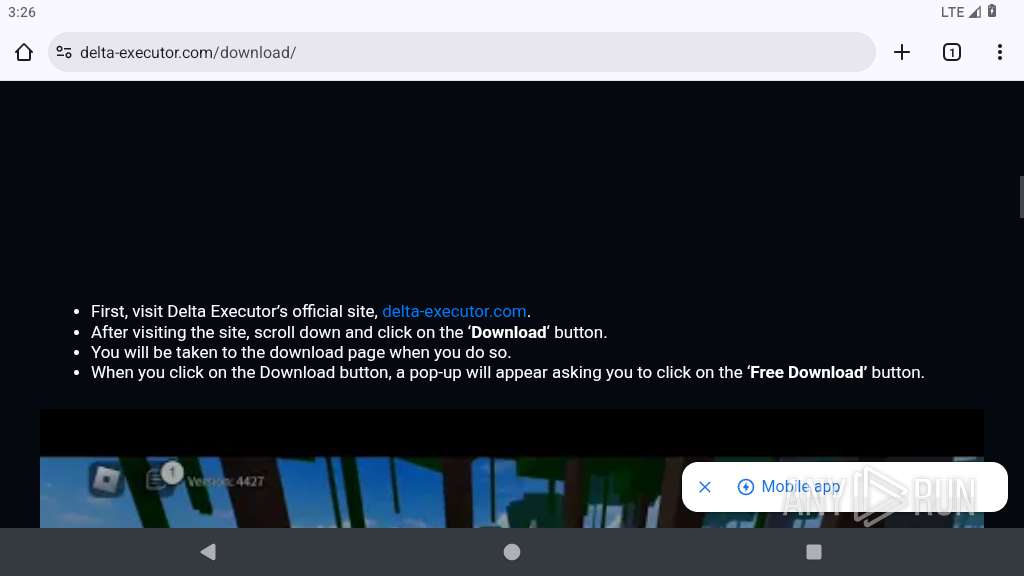Open site information icon in address bar
Viewport: 1024px width, 576px height.
point(63,52)
